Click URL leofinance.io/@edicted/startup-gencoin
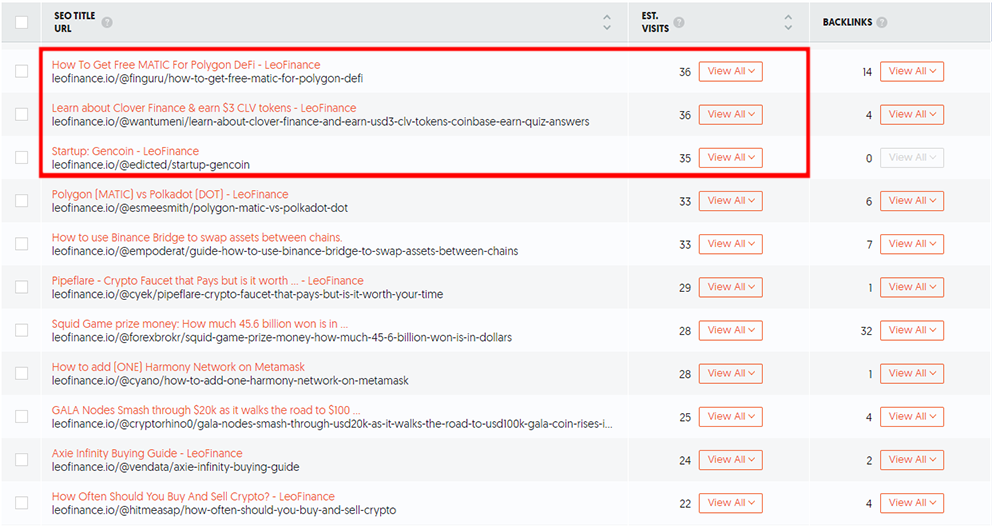This screenshot has height=526, width=992. tap(151, 165)
